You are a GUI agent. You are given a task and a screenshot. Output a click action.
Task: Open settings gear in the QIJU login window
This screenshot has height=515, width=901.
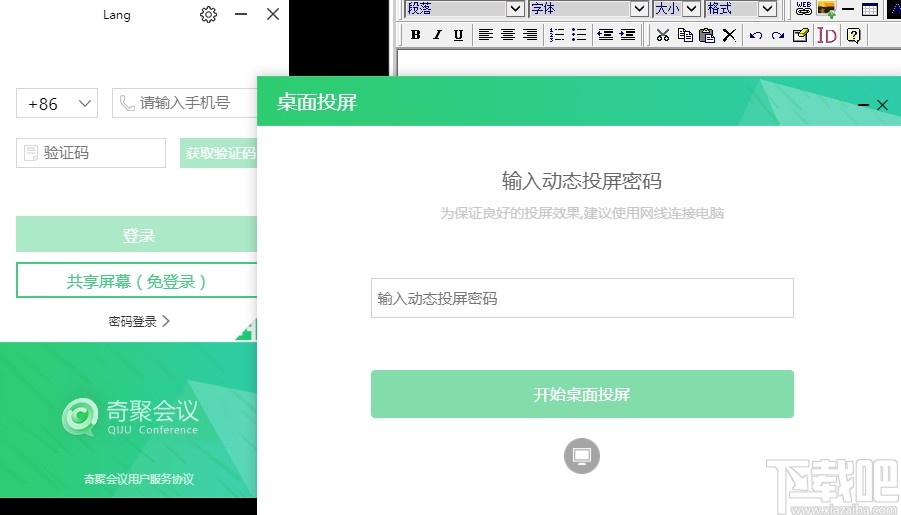coord(208,14)
